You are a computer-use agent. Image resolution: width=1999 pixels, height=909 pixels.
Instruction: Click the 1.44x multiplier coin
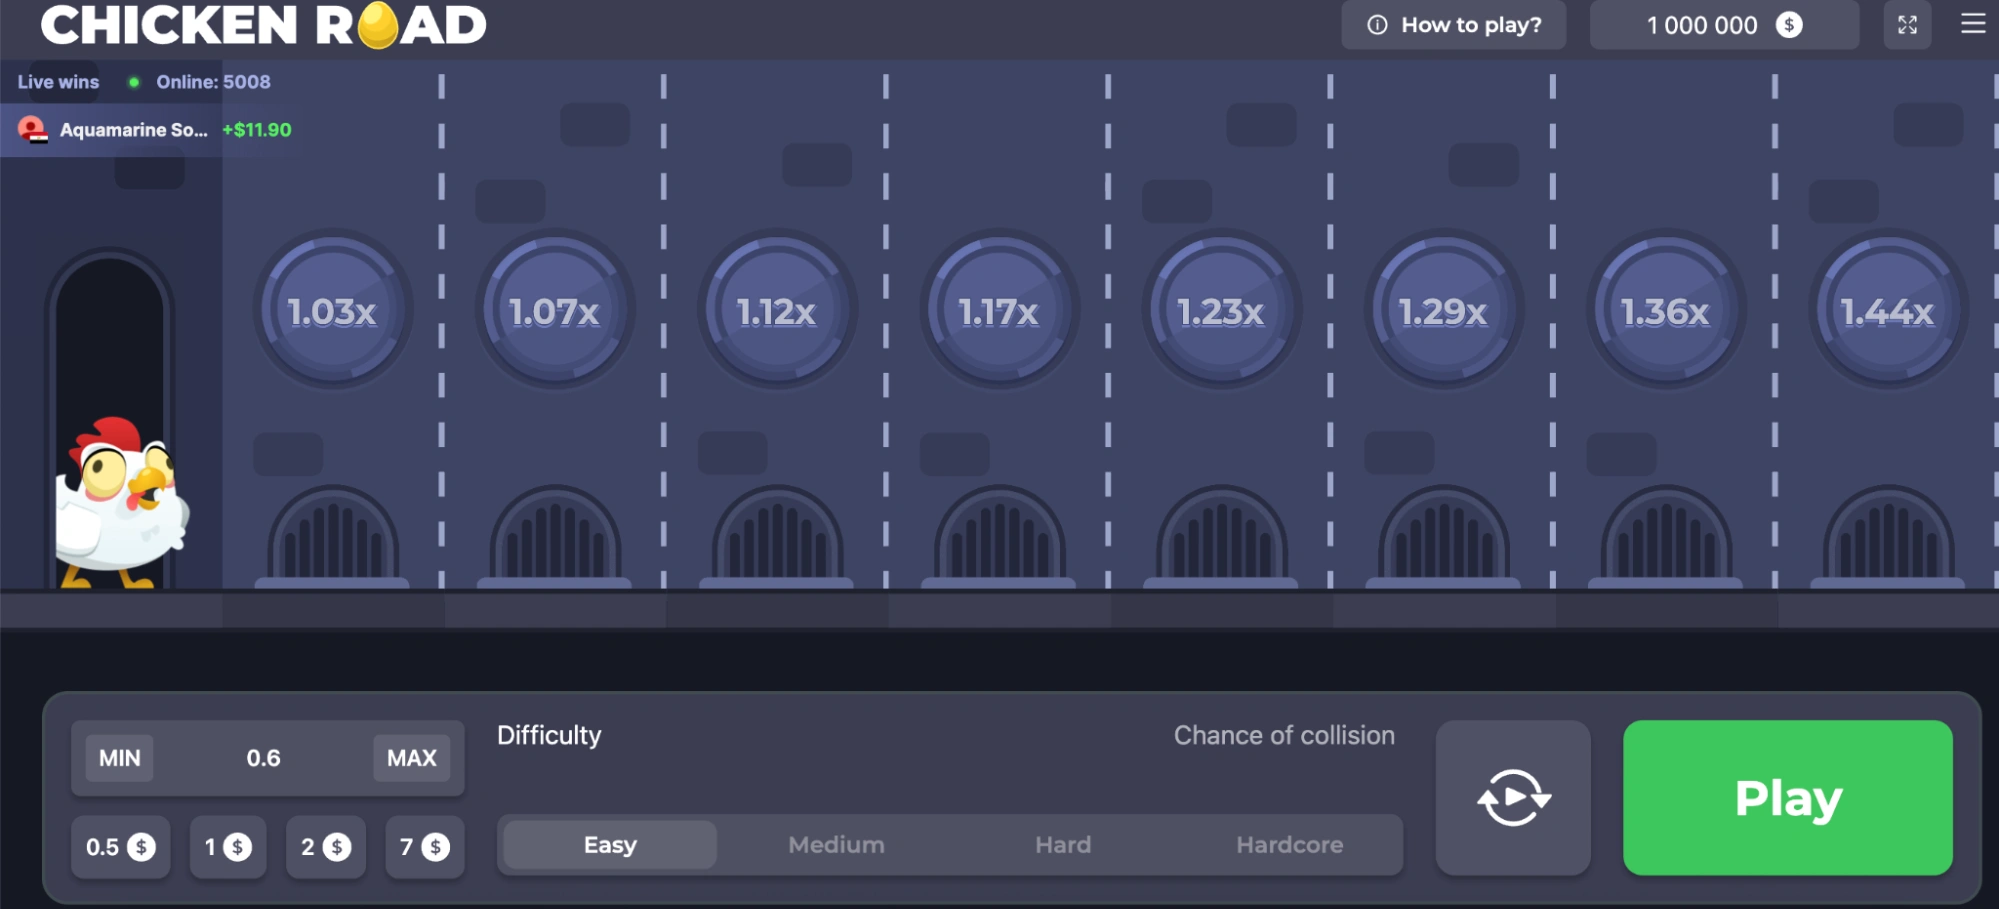[x=1887, y=311]
